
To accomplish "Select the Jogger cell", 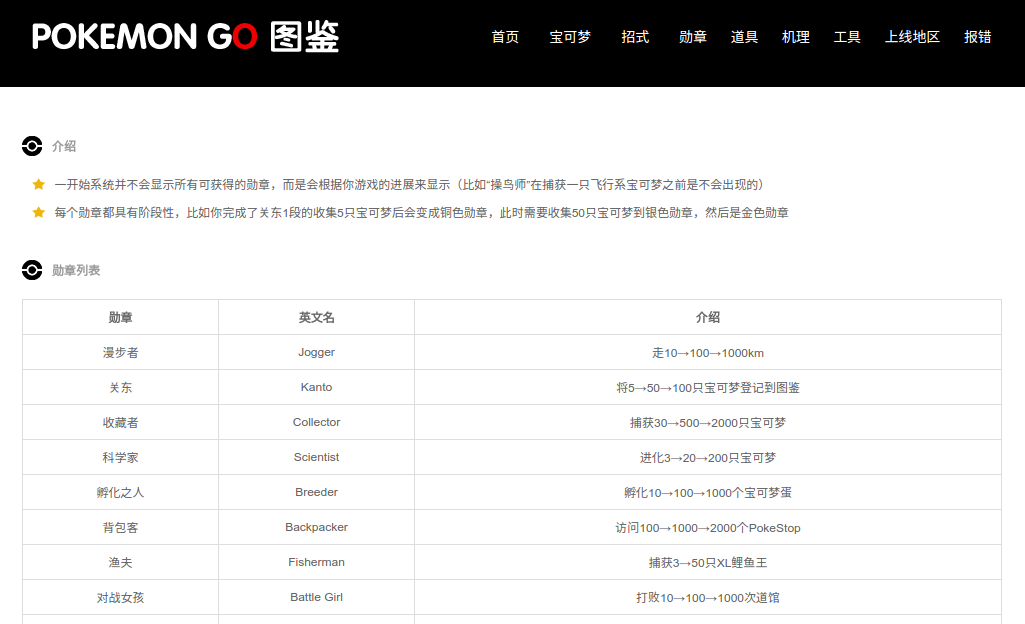I will (316, 352).
